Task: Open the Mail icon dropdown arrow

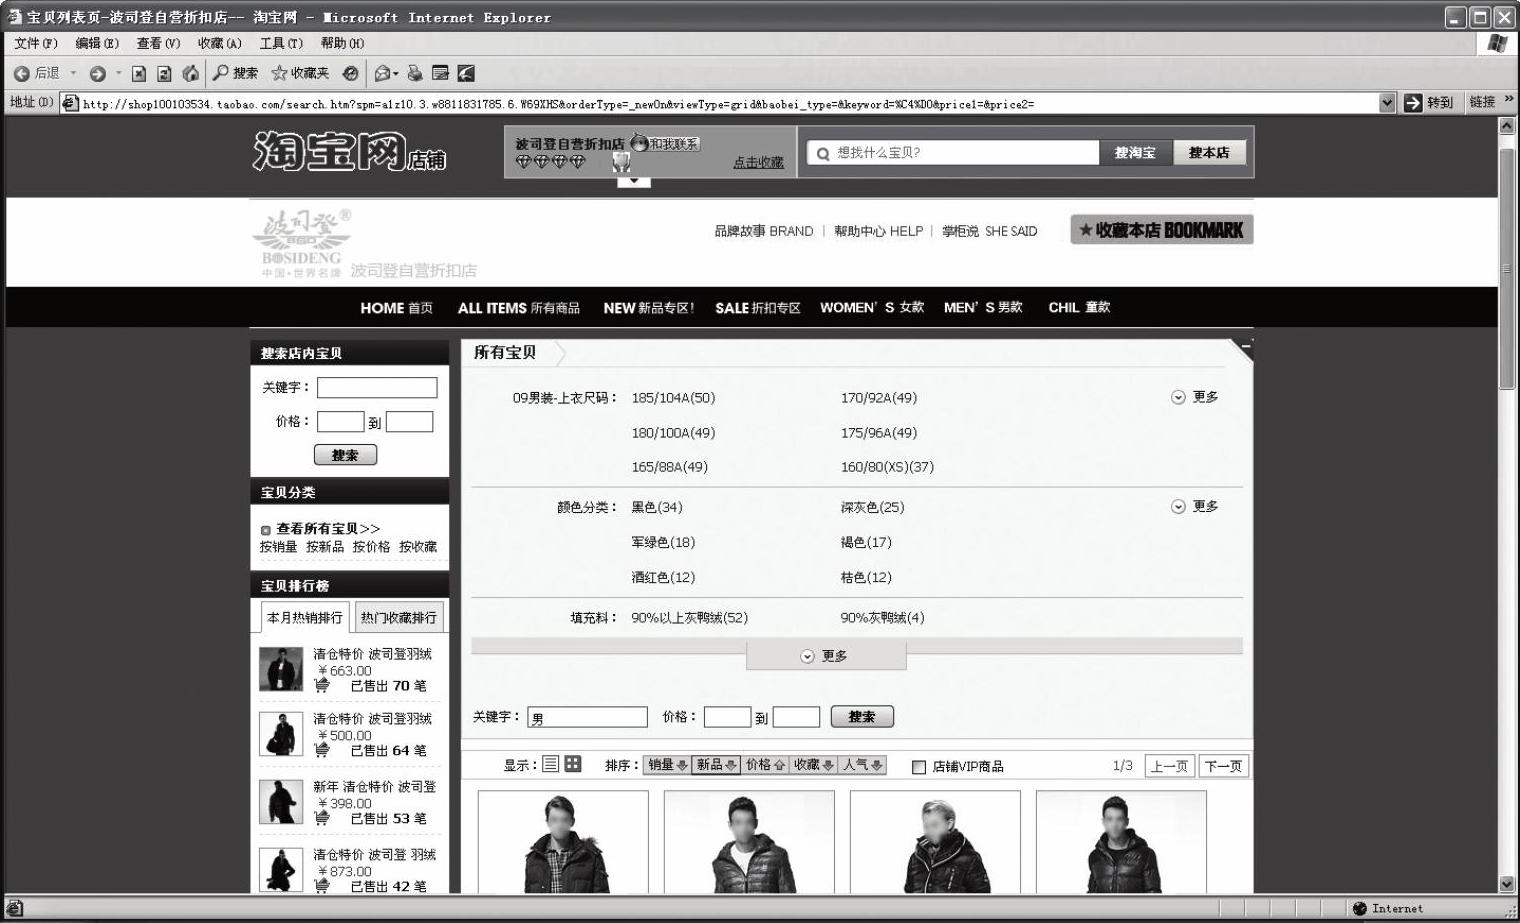Action: pyautogui.click(x=396, y=74)
